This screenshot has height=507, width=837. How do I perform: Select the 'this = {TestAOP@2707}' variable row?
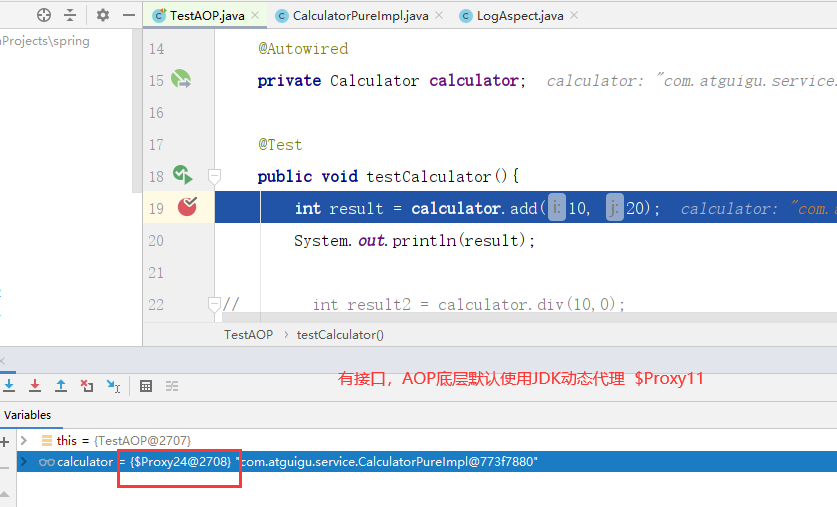426,440
